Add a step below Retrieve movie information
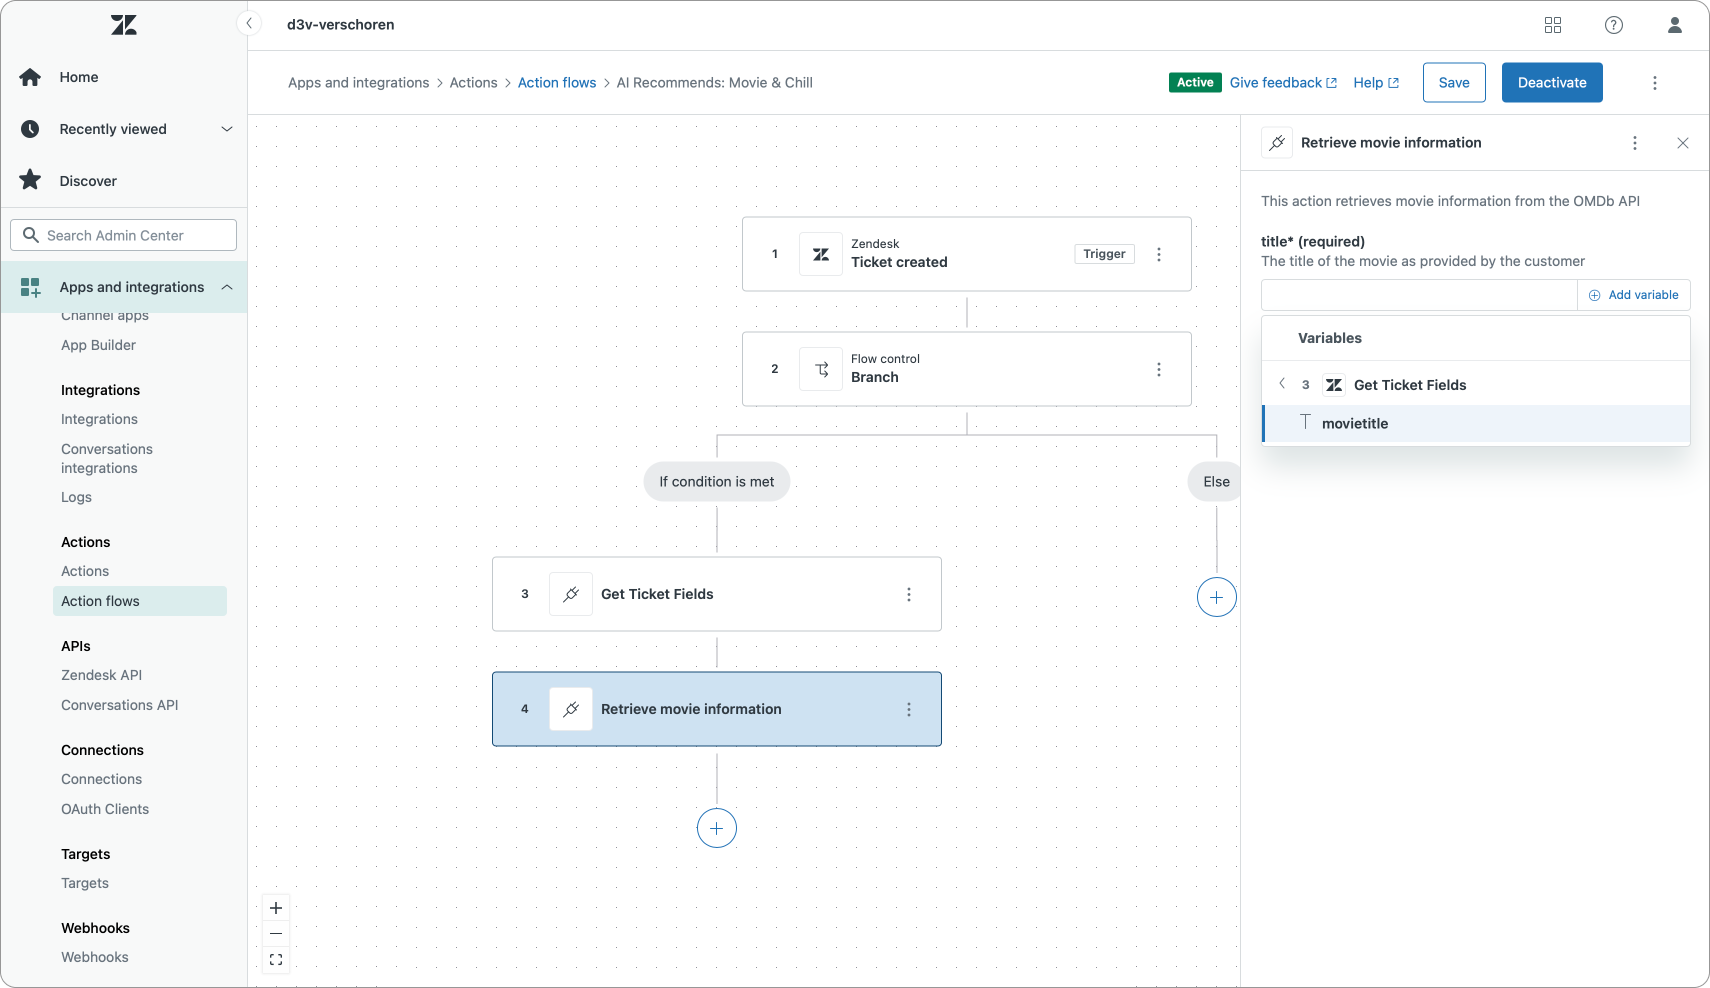The height and width of the screenshot is (988, 1710). (x=717, y=828)
